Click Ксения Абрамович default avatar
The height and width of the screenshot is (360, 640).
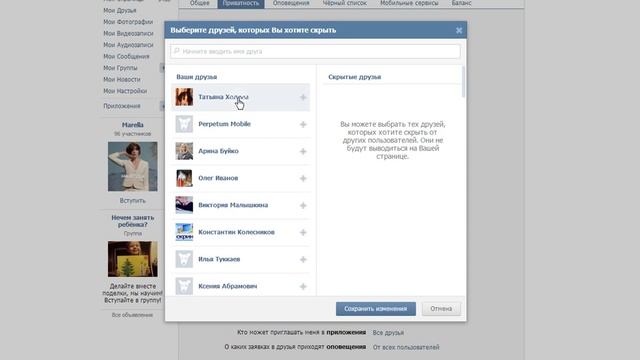[184, 286]
